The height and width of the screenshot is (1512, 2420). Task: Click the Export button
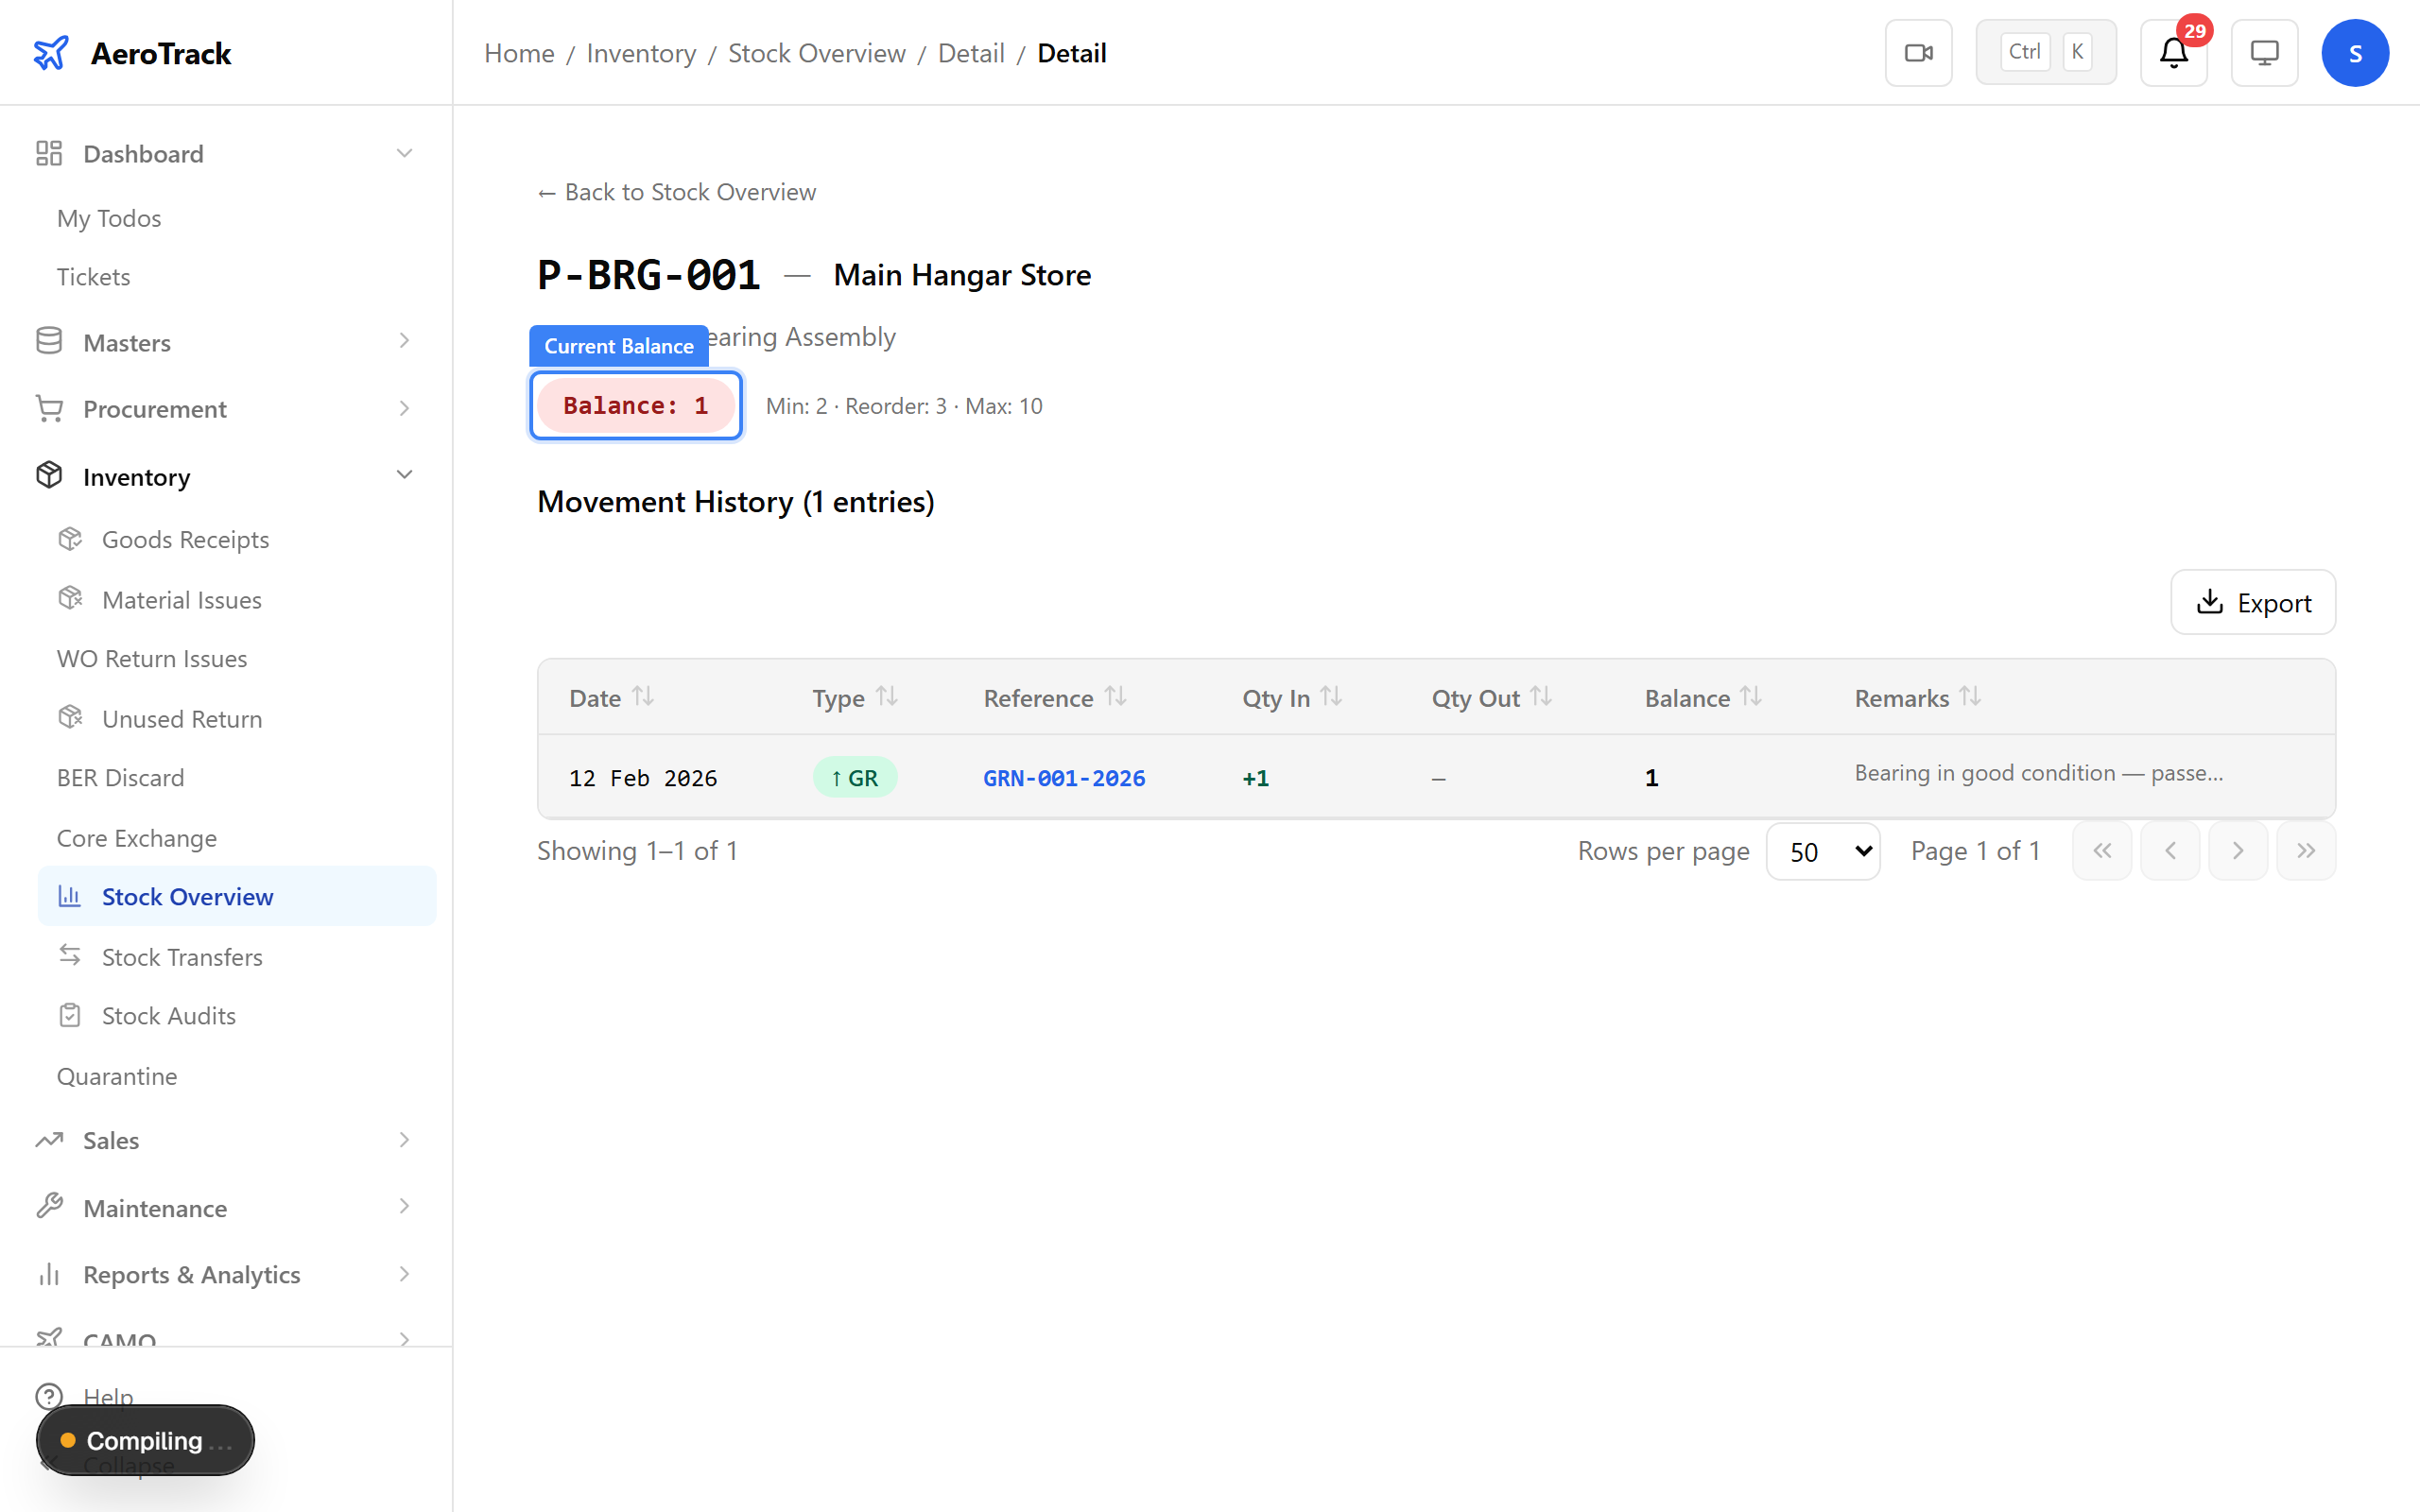click(2252, 602)
